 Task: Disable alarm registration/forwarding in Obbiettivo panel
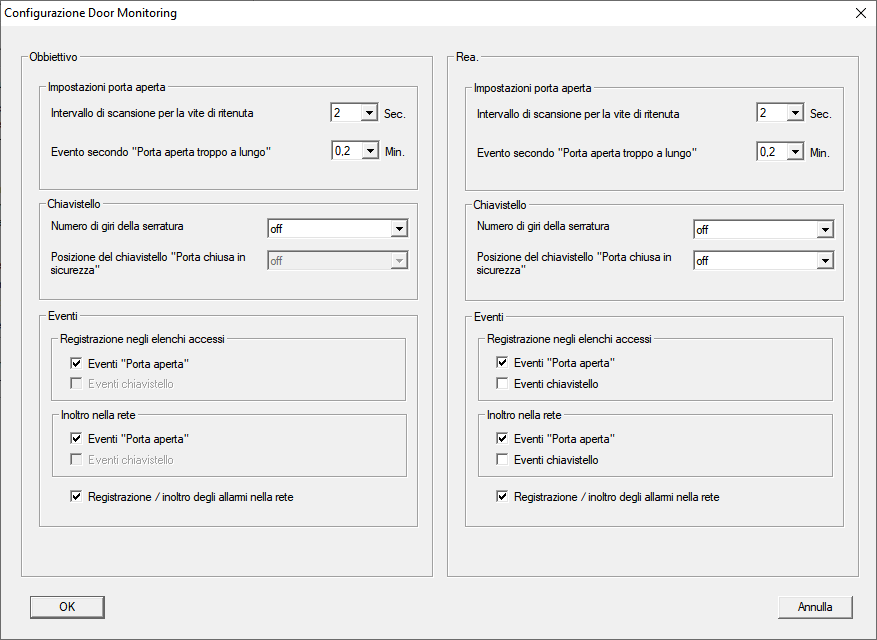tap(77, 496)
